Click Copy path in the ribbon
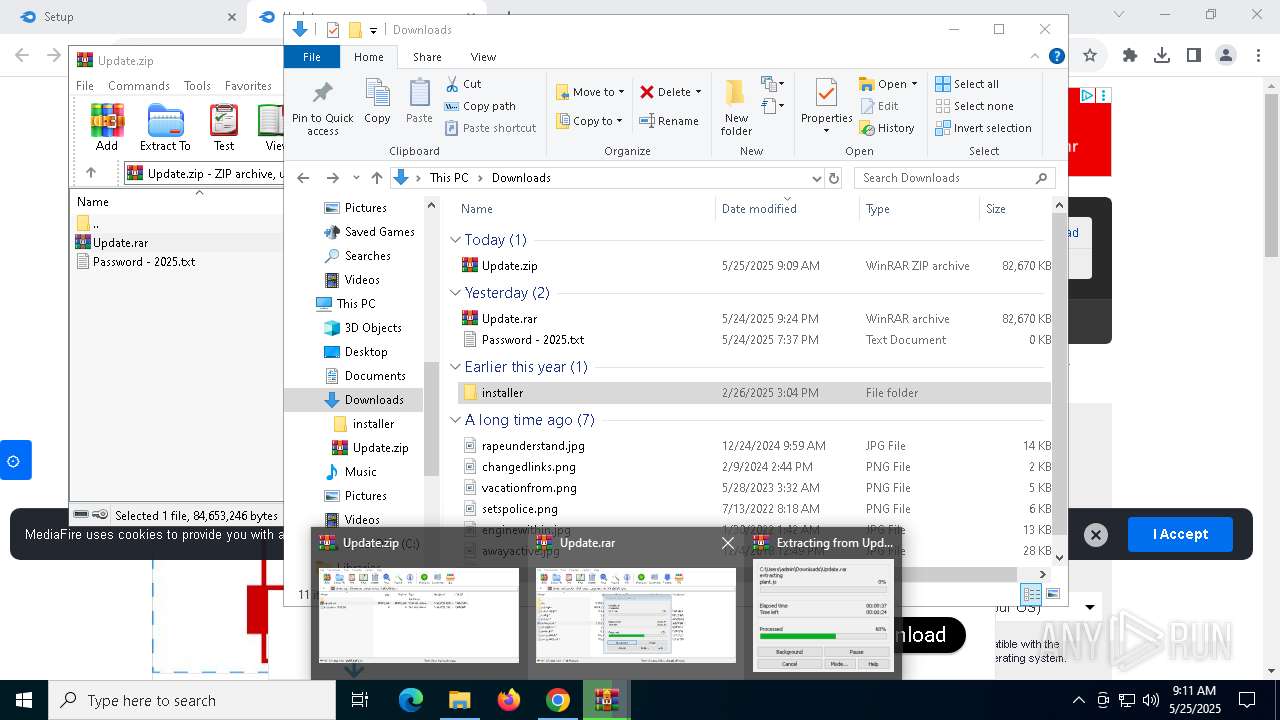The width and height of the screenshot is (1280, 720). pyautogui.click(x=480, y=106)
